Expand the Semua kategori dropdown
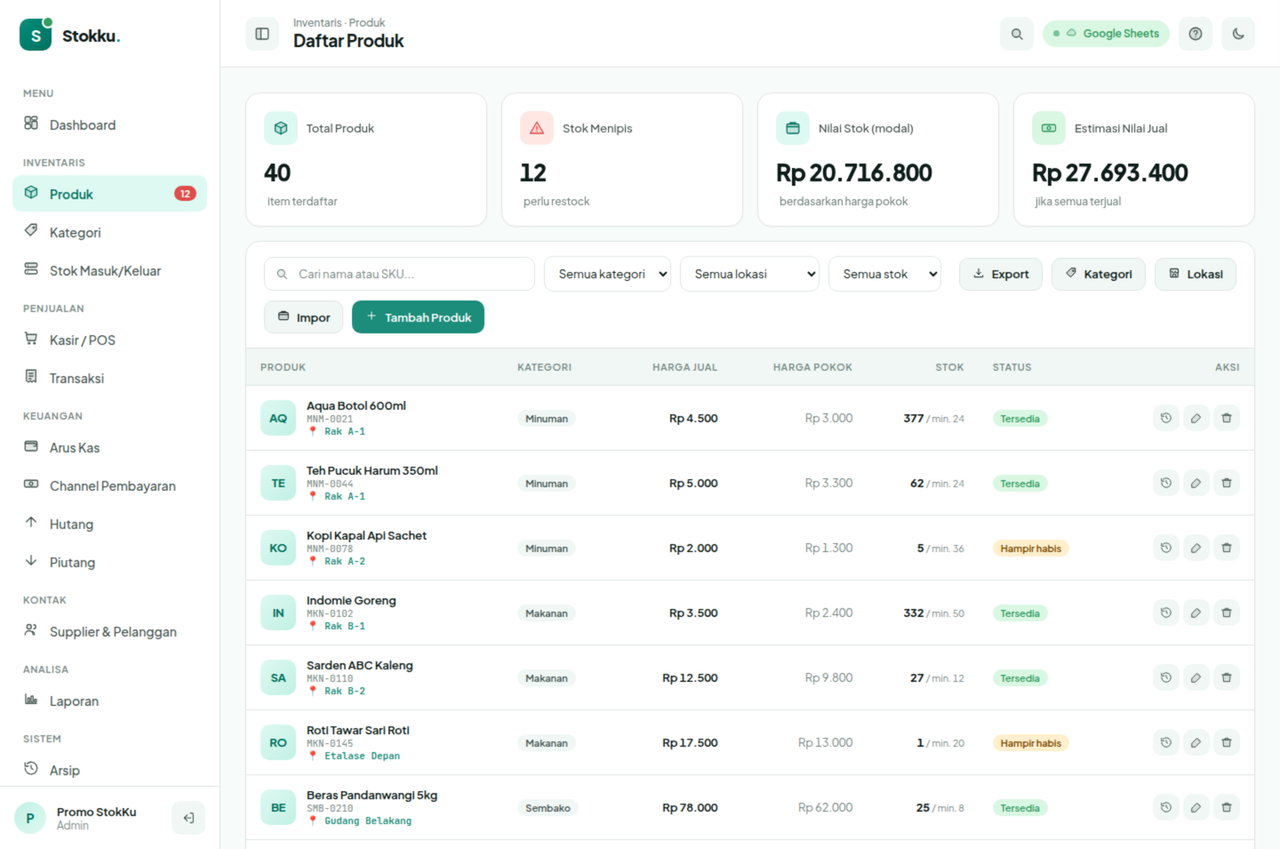Screen dimensions: 1280x849 coord(607,274)
